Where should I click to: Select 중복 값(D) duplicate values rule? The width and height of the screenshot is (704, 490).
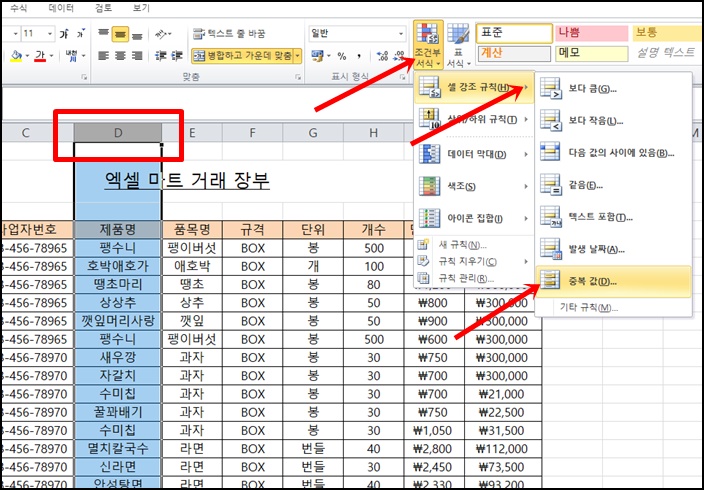(613, 282)
